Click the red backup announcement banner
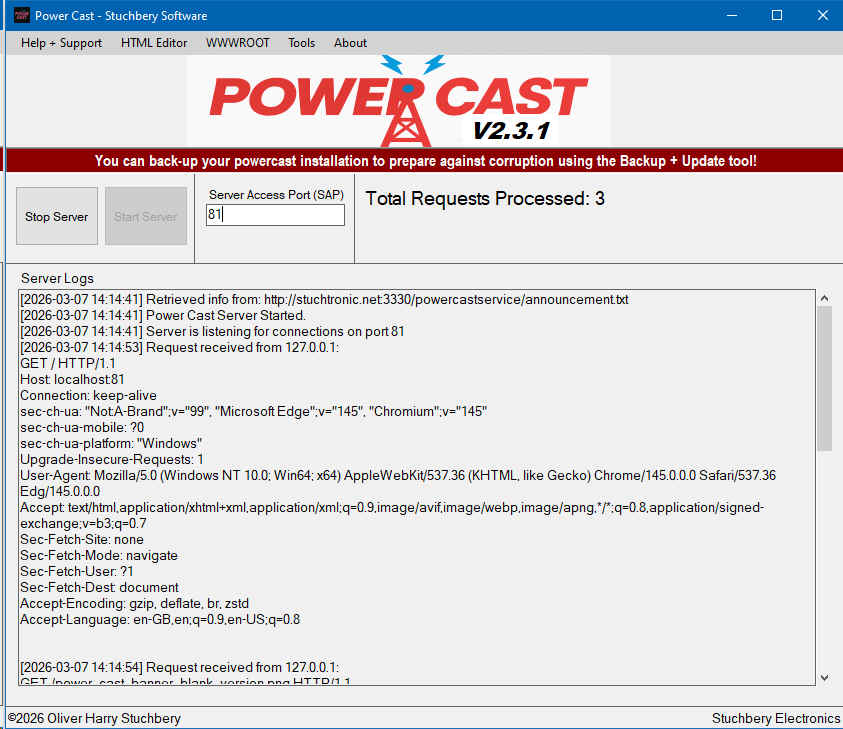843x729 pixels. [x=425, y=161]
